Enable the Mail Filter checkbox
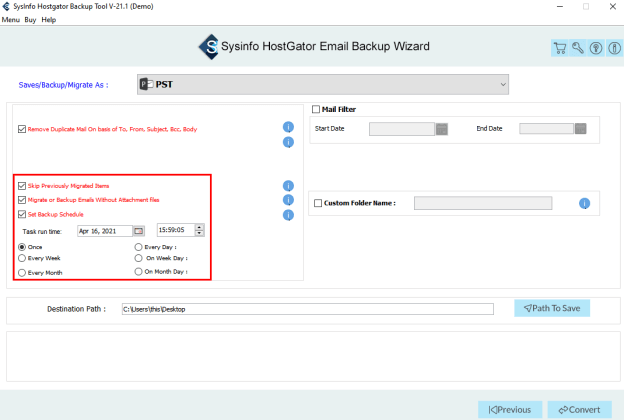Viewport: 624px width, 420px height. coord(316,109)
